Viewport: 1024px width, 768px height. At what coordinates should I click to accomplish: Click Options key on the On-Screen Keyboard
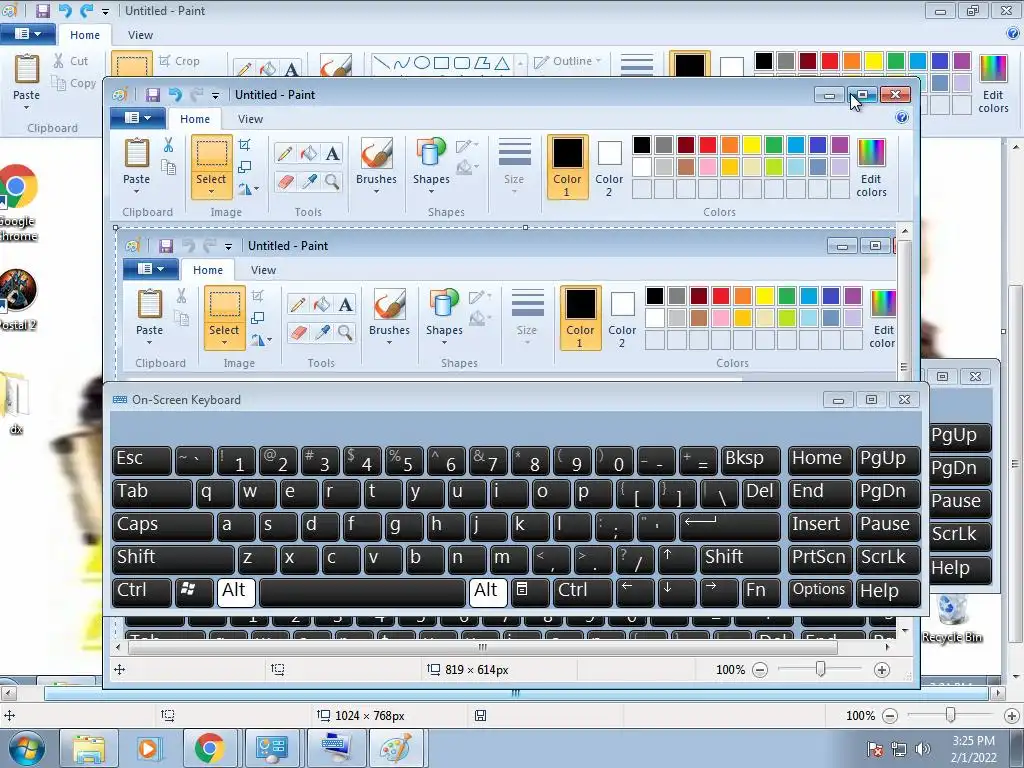click(x=818, y=590)
